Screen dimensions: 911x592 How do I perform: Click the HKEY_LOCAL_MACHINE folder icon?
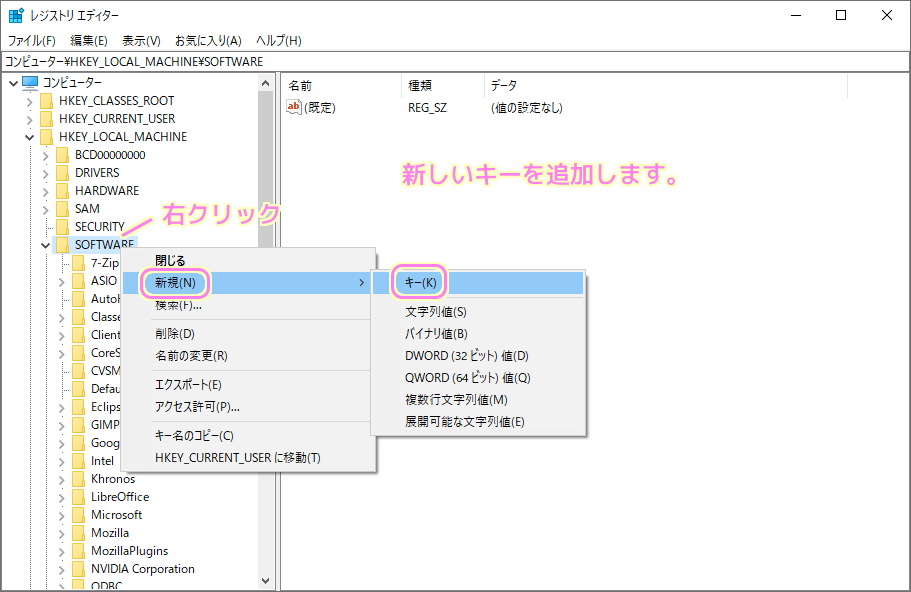[x=47, y=136]
